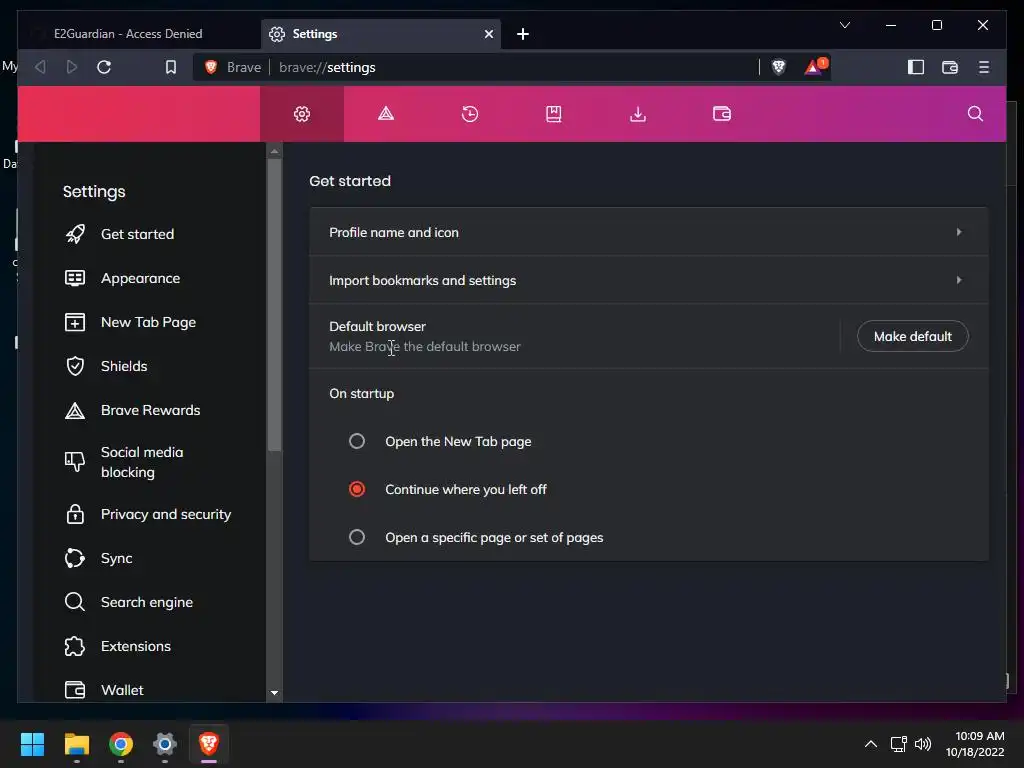
Task: Click the Make default button
Action: click(912, 336)
